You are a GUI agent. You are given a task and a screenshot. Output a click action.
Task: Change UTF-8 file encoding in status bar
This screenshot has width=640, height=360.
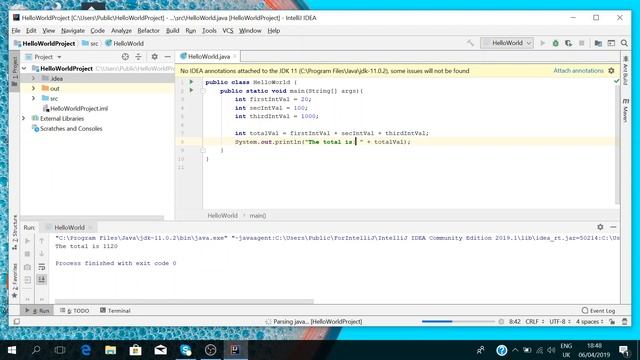pyautogui.click(x=560, y=322)
